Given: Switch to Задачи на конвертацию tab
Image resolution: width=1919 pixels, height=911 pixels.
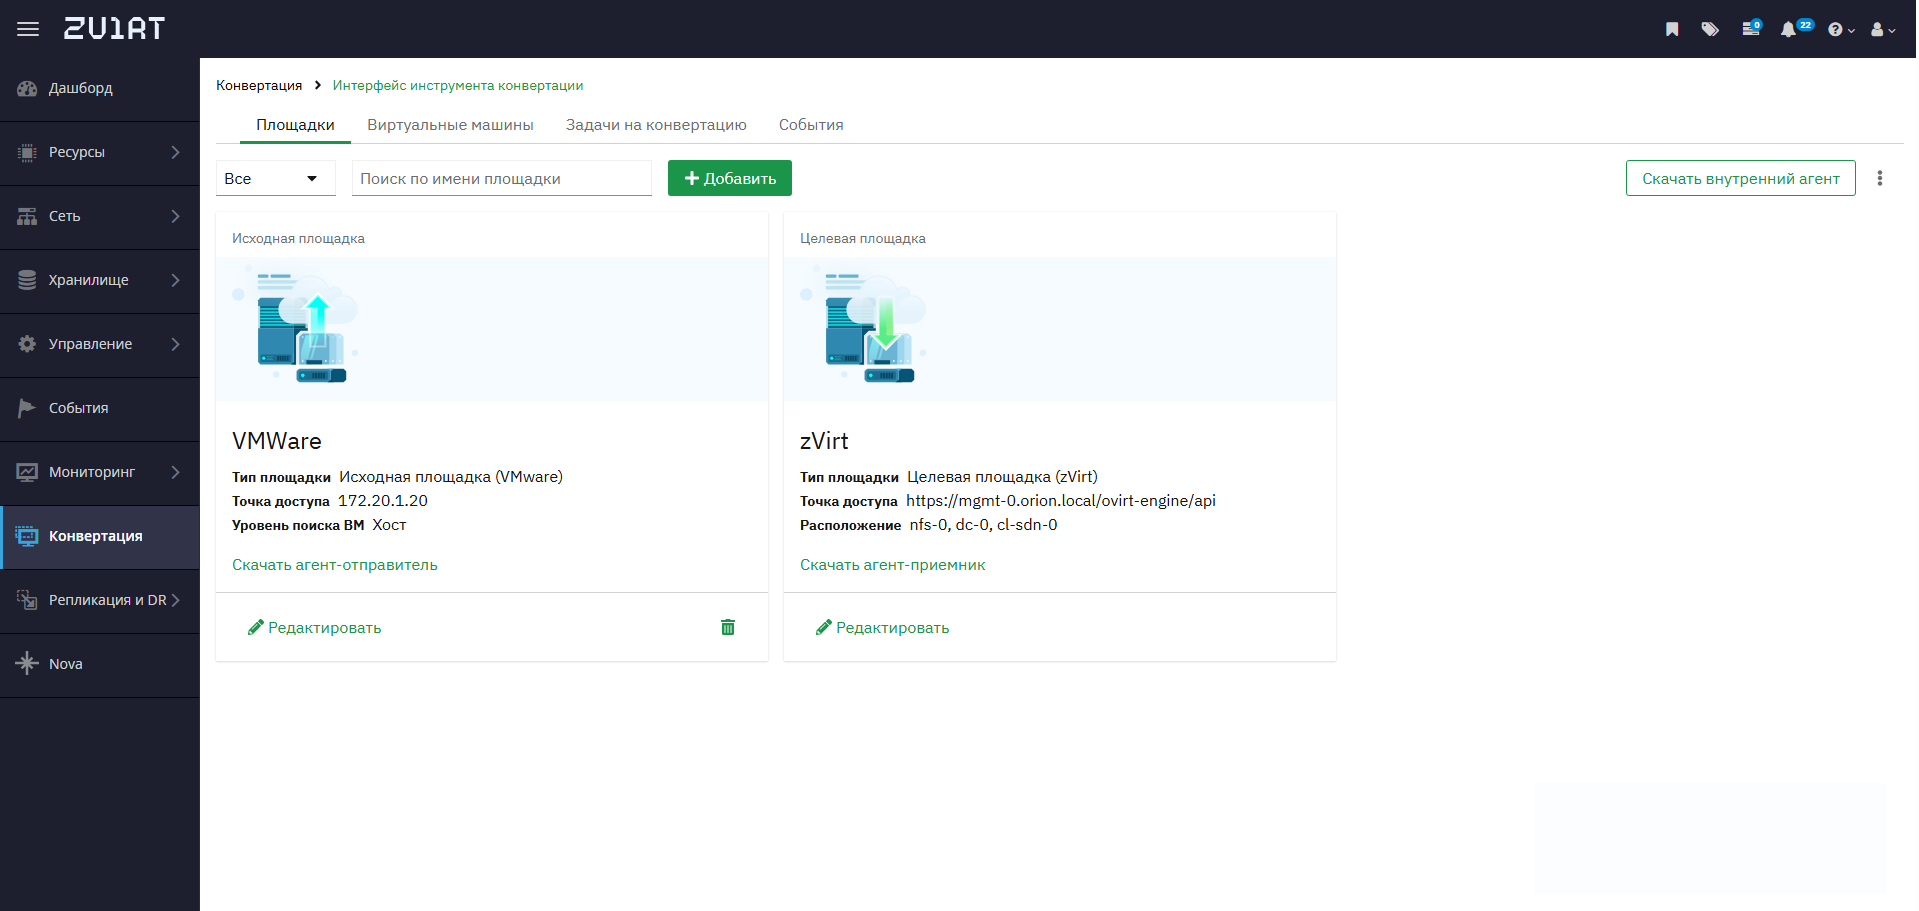Looking at the screenshot, I should (656, 125).
